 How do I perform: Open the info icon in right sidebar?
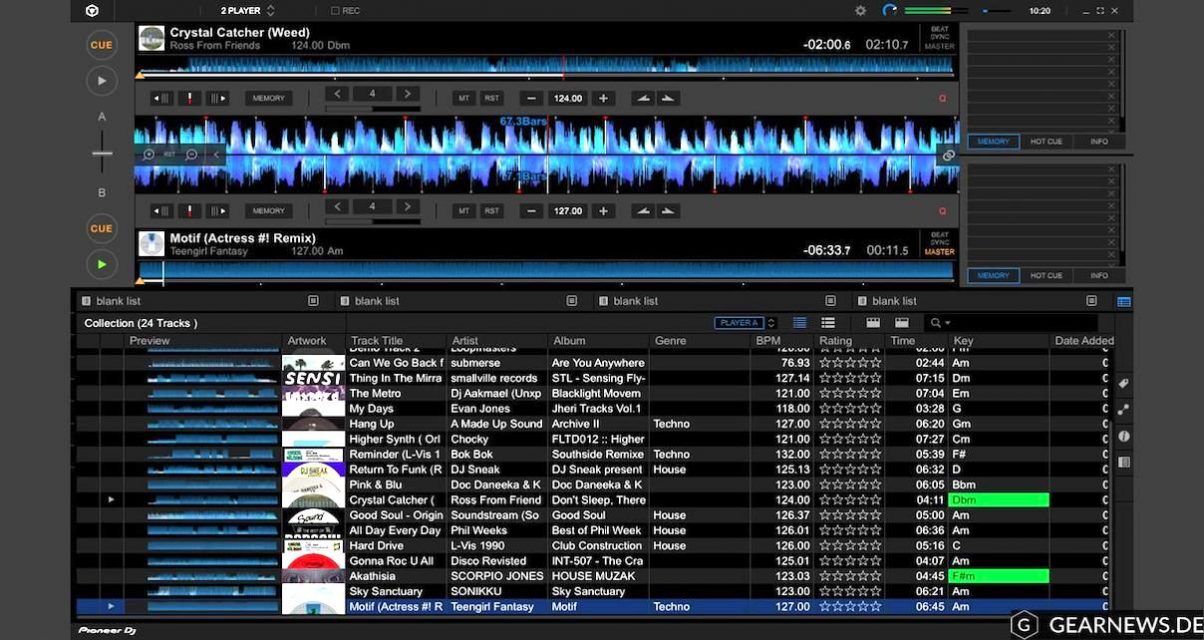pyautogui.click(x=1124, y=436)
